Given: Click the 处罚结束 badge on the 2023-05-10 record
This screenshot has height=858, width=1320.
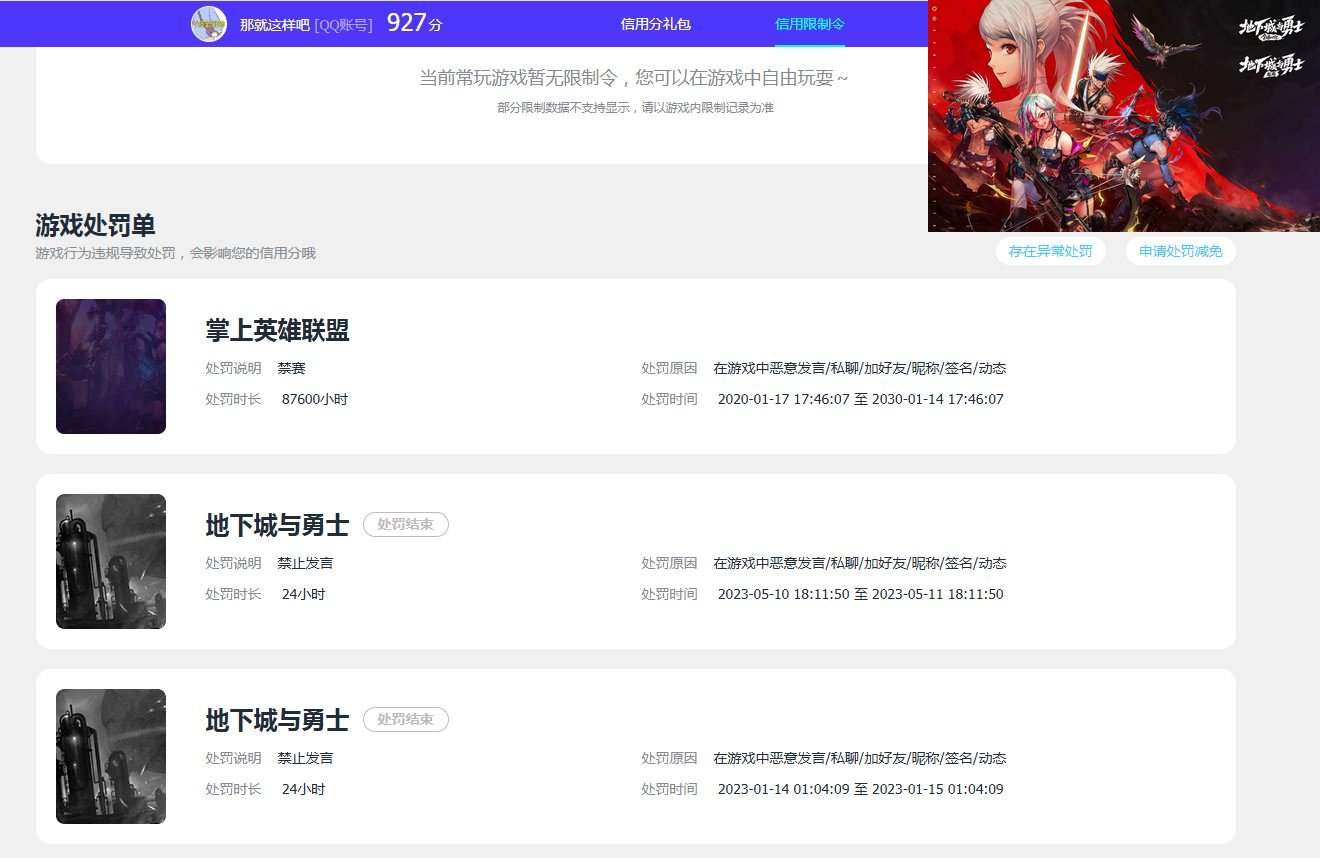Looking at the screenshot, I should (x=405, y=524).
